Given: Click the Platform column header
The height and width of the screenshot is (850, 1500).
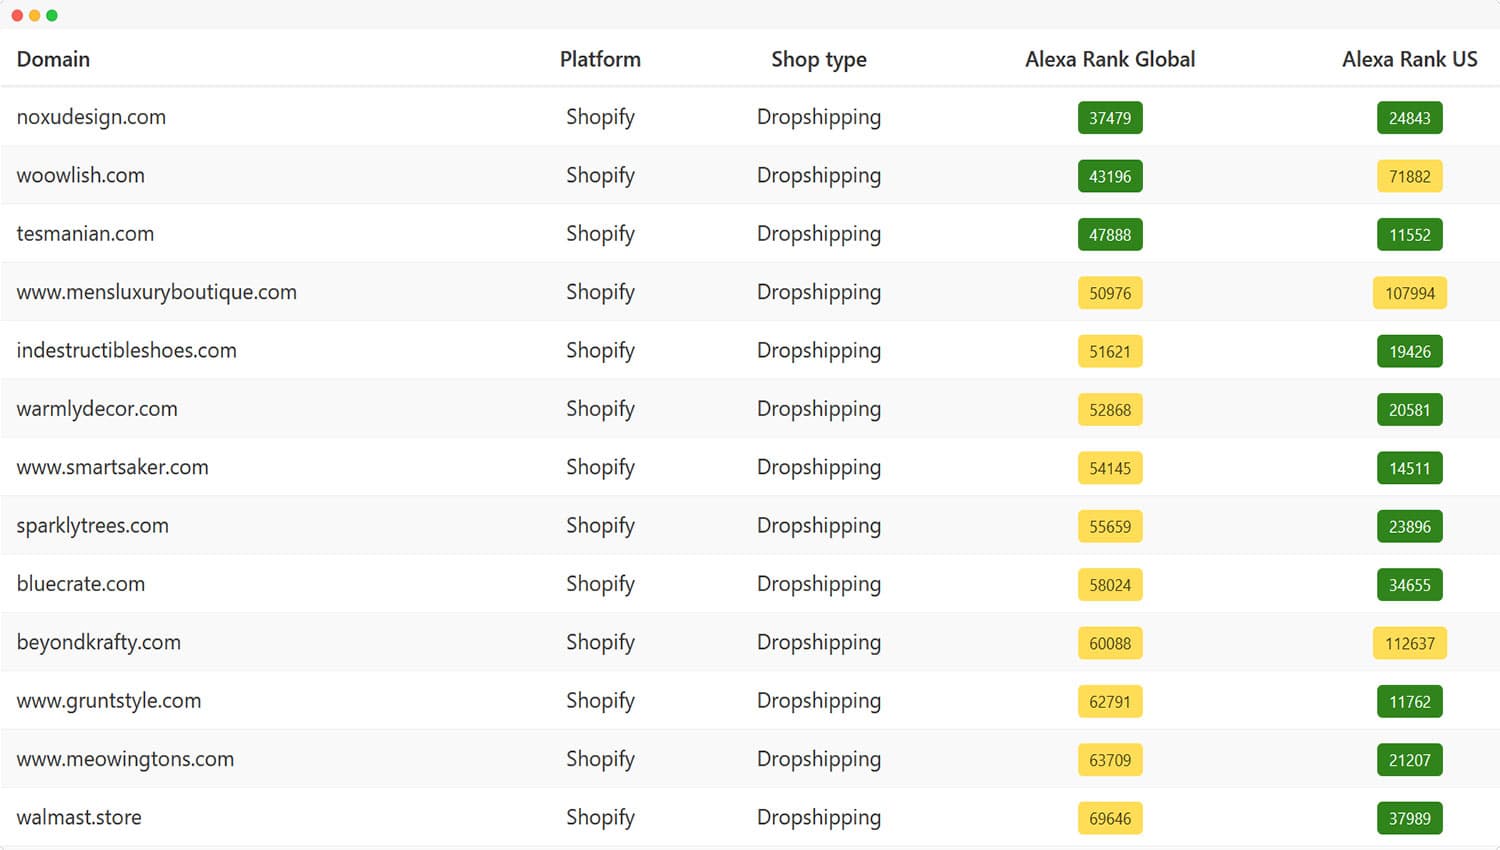Looking at the screenshot, I should [600, 59].
